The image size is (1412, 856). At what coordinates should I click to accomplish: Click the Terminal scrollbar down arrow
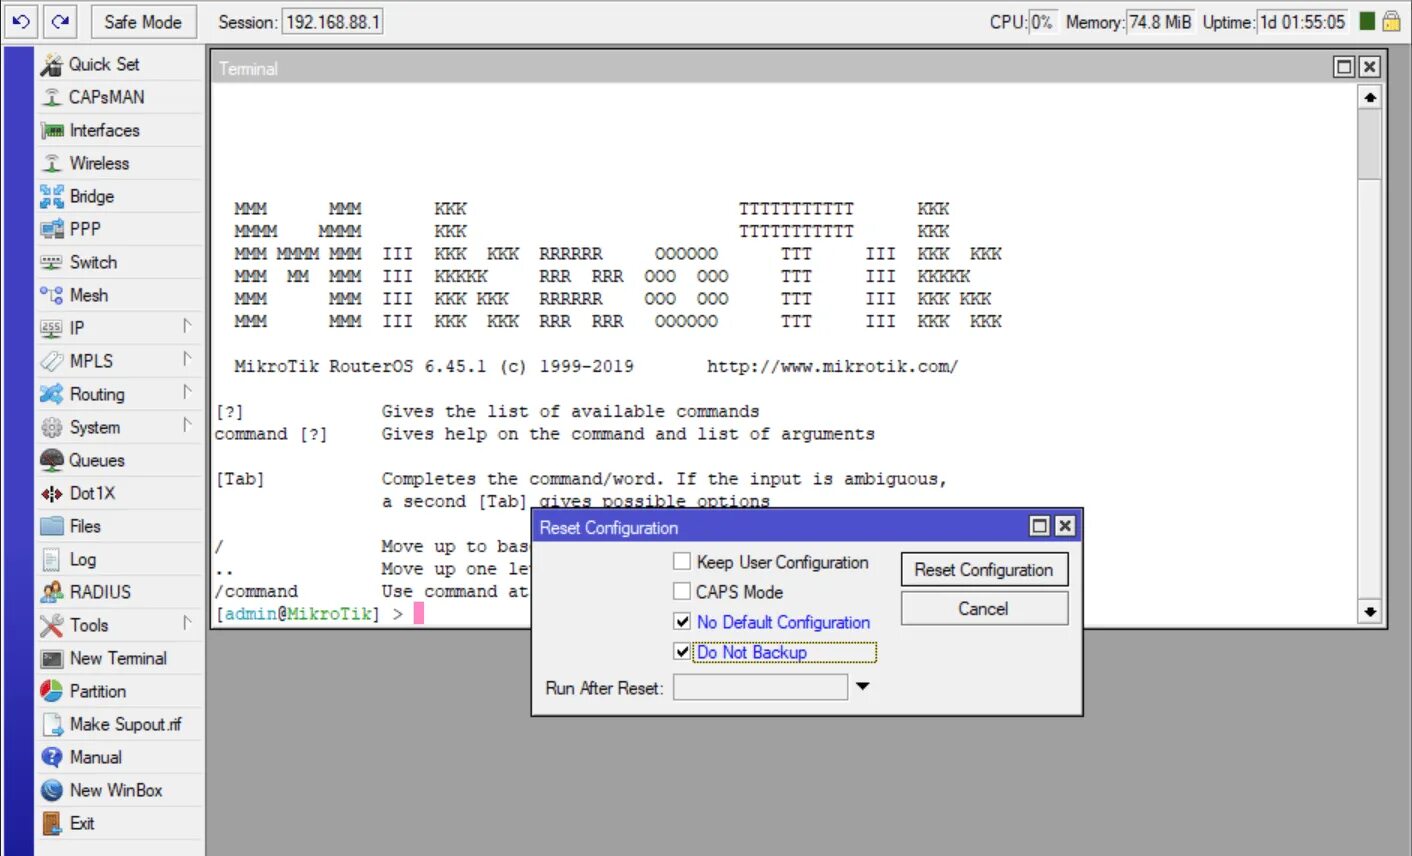(x=1370, y=611)
